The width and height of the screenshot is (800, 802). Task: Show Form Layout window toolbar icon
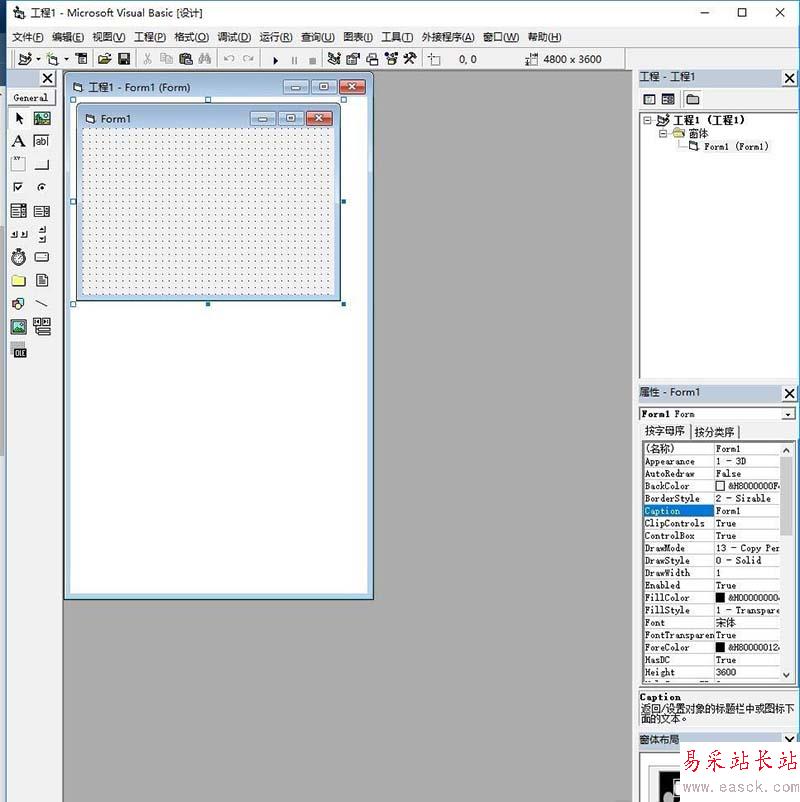pos(372,59)
